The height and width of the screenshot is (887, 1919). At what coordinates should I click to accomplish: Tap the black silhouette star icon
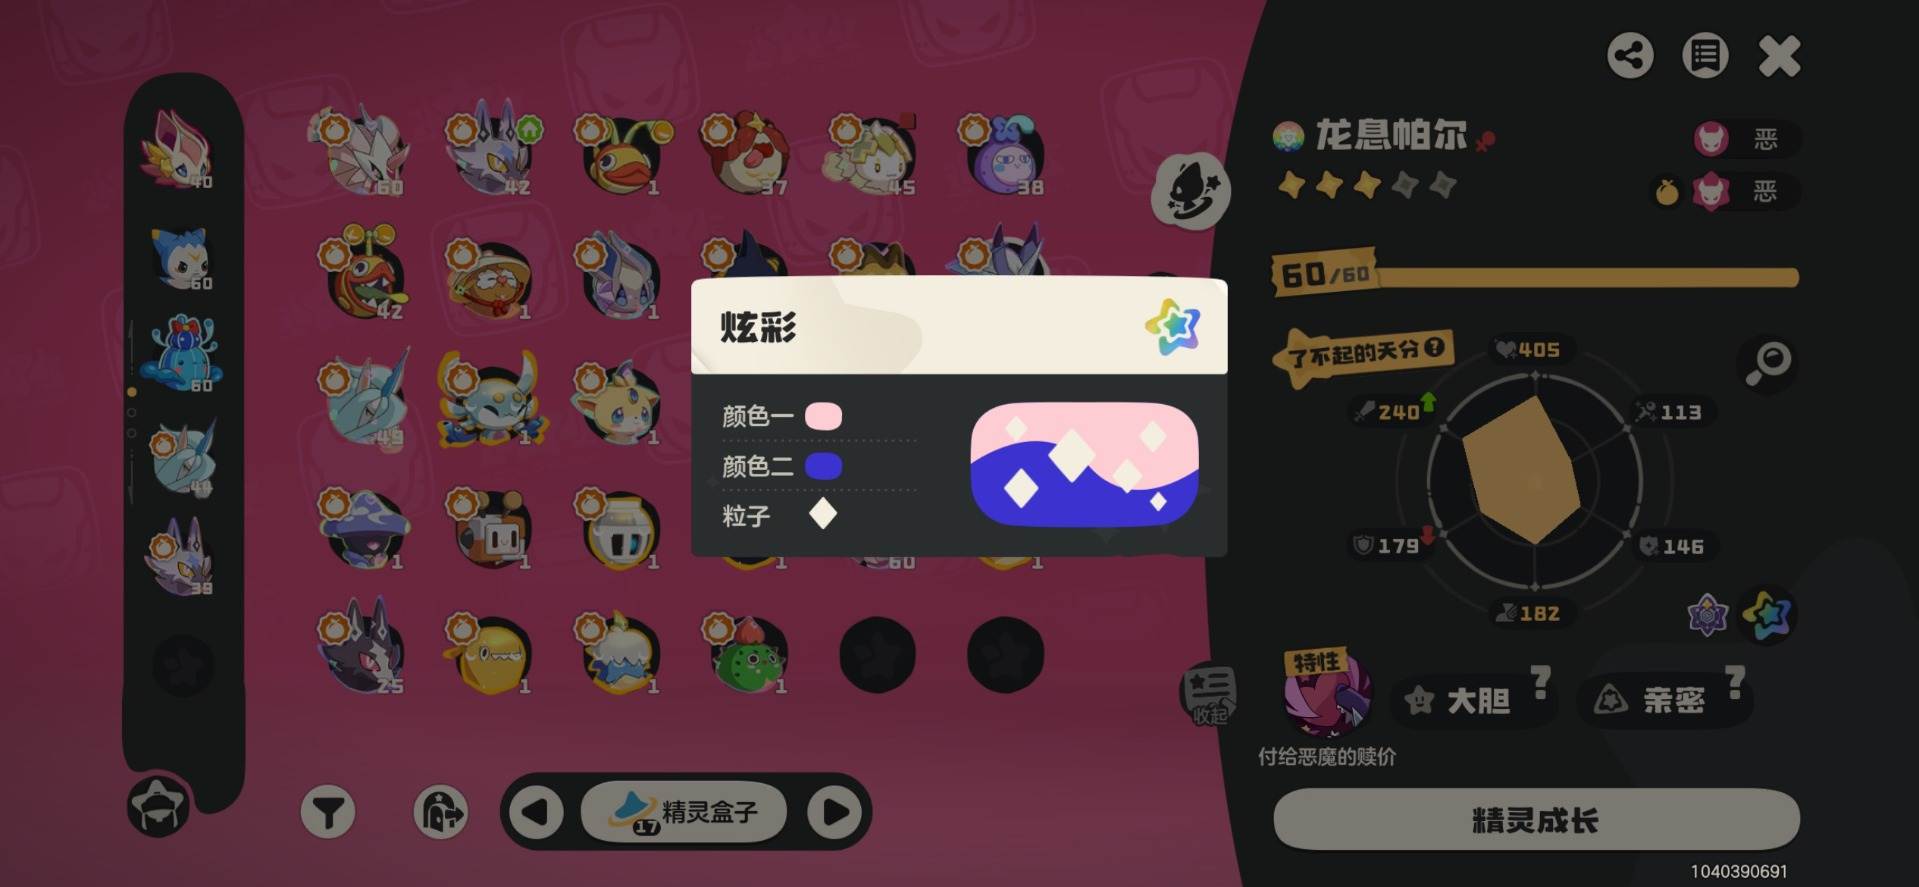click(x=1190, y=191)
